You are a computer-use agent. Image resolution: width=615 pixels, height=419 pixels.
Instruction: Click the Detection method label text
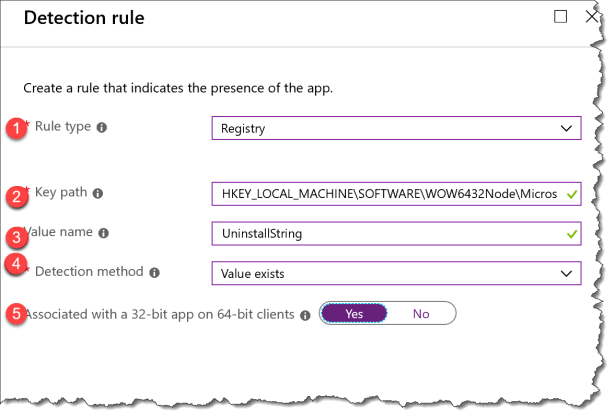click(89, 271)
